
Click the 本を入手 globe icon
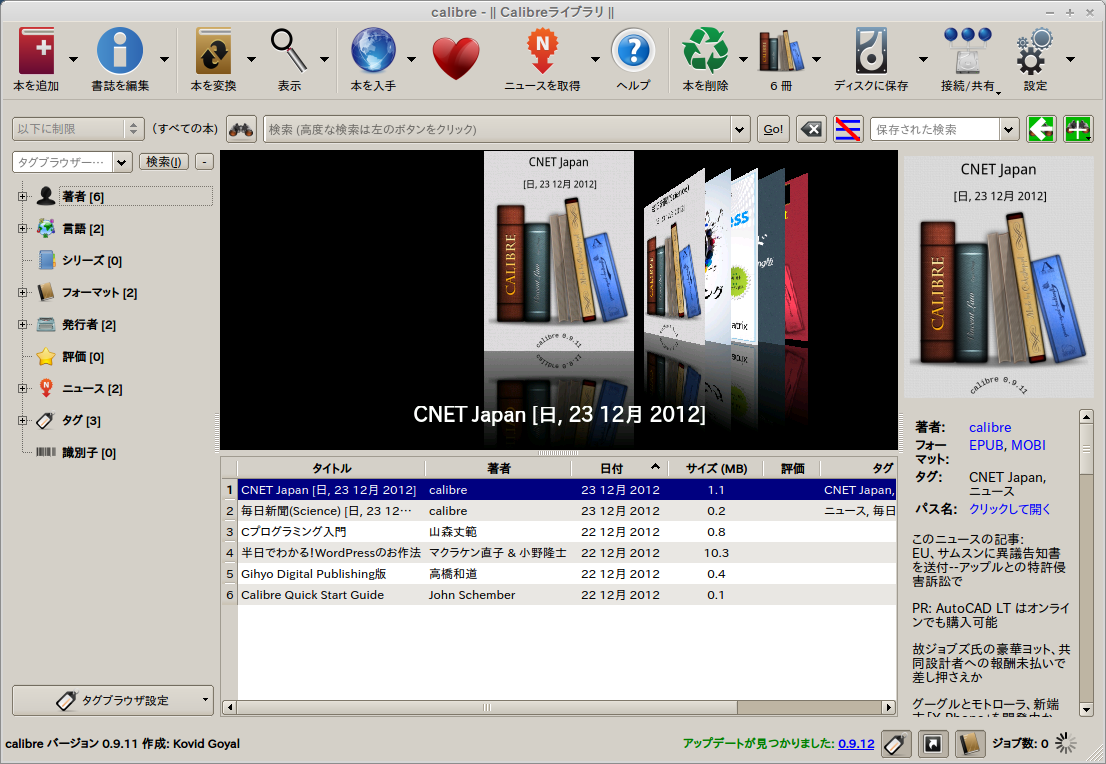coord(373,51)
